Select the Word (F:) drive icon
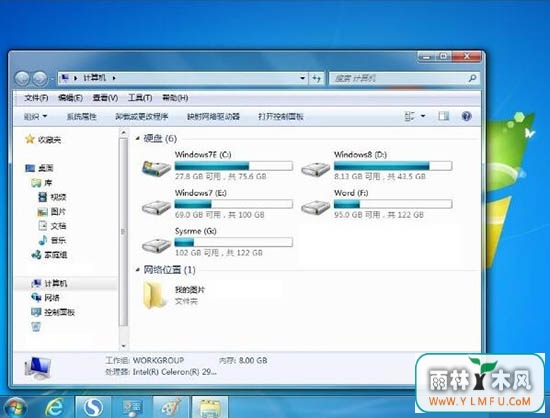Viewport: 550px width, 418px height. click(x=315, y=207)
